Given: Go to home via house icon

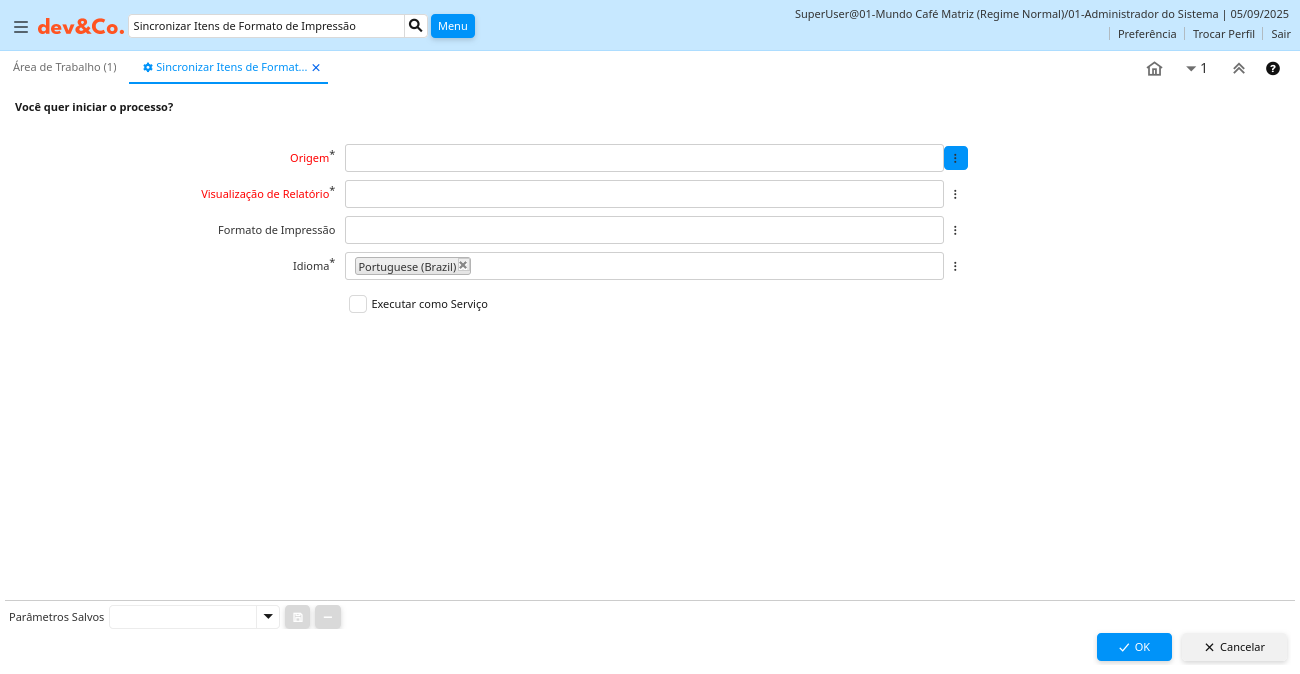Looking at the screenshot, I should click(x=1154, y=69).
